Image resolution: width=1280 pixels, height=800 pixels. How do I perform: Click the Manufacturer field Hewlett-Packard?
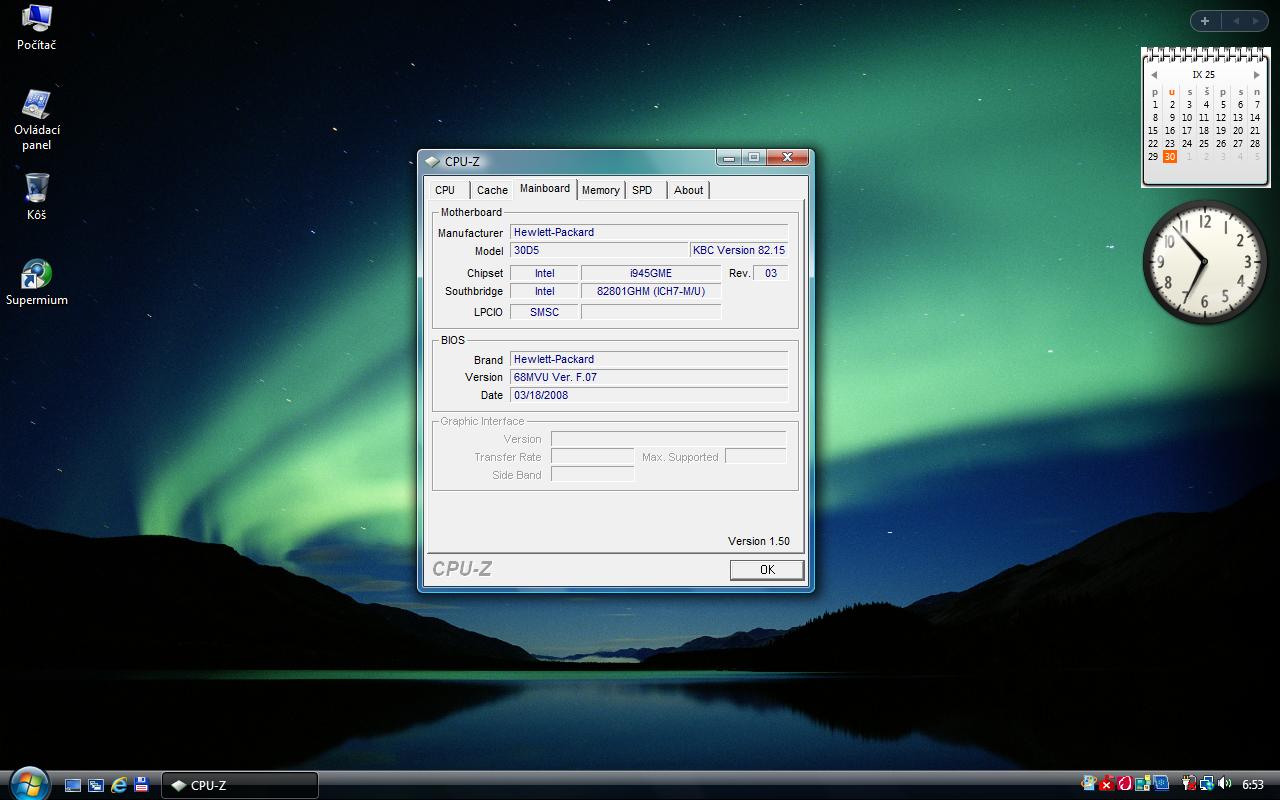649,232
